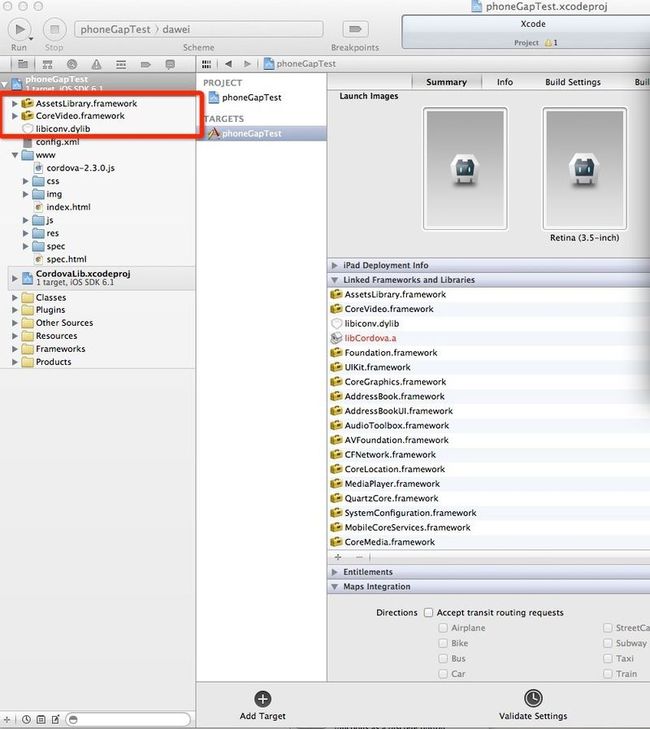This screenshot has height=729, width=650.
Task: Click the project warning indicator icon
Action: tap(548, 43)
